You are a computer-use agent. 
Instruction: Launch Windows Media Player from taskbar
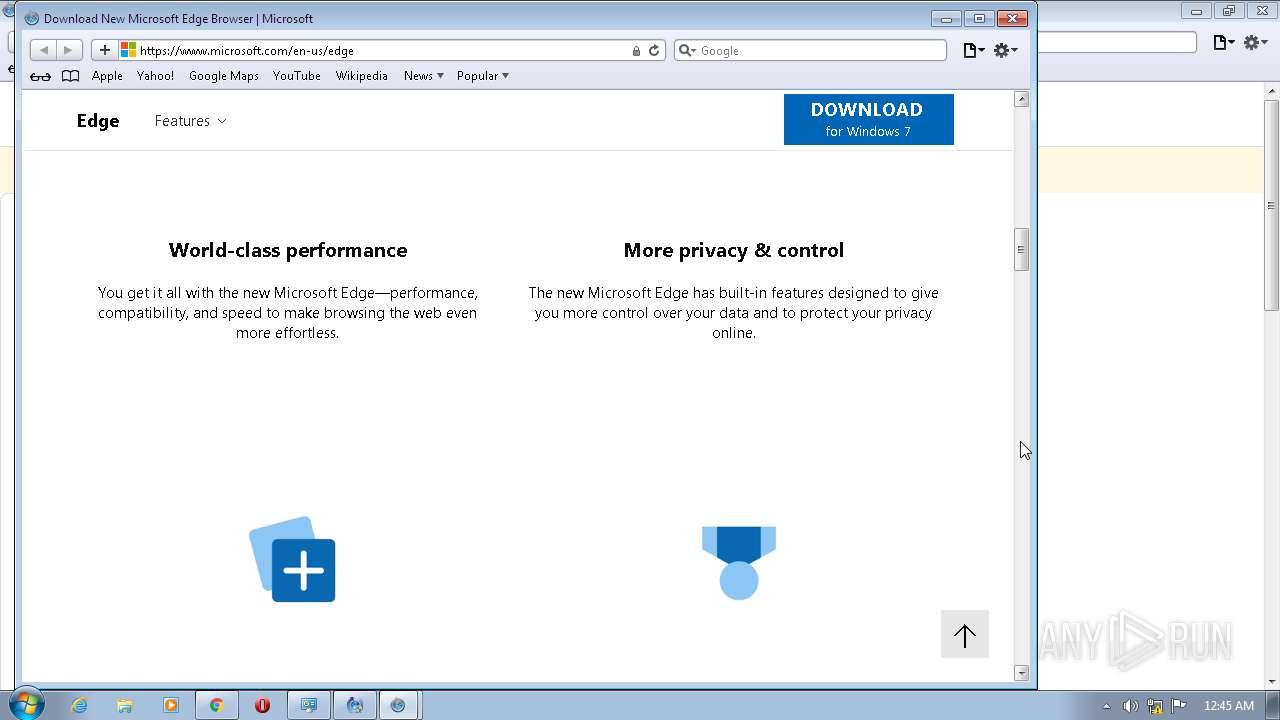tap(171, 705)
